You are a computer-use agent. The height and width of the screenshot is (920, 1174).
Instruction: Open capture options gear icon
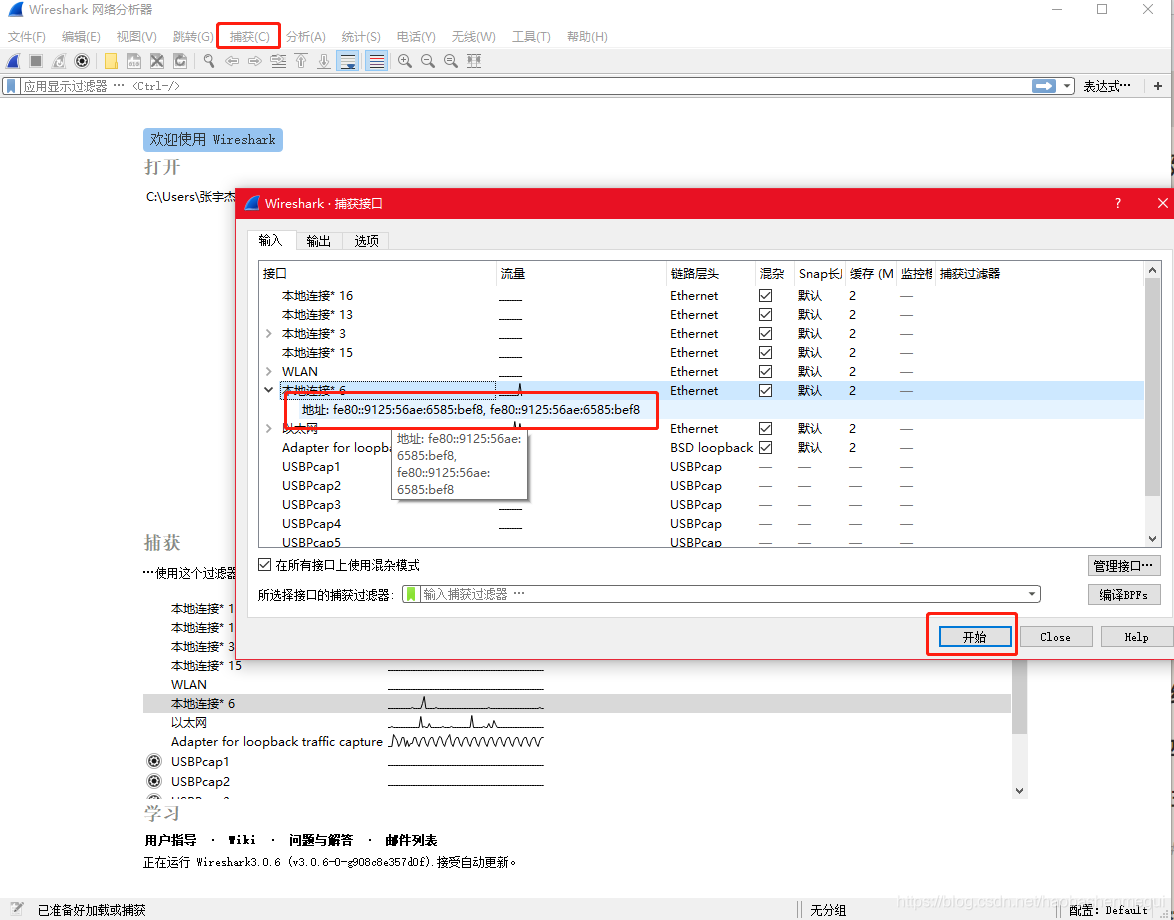point(82,61)
